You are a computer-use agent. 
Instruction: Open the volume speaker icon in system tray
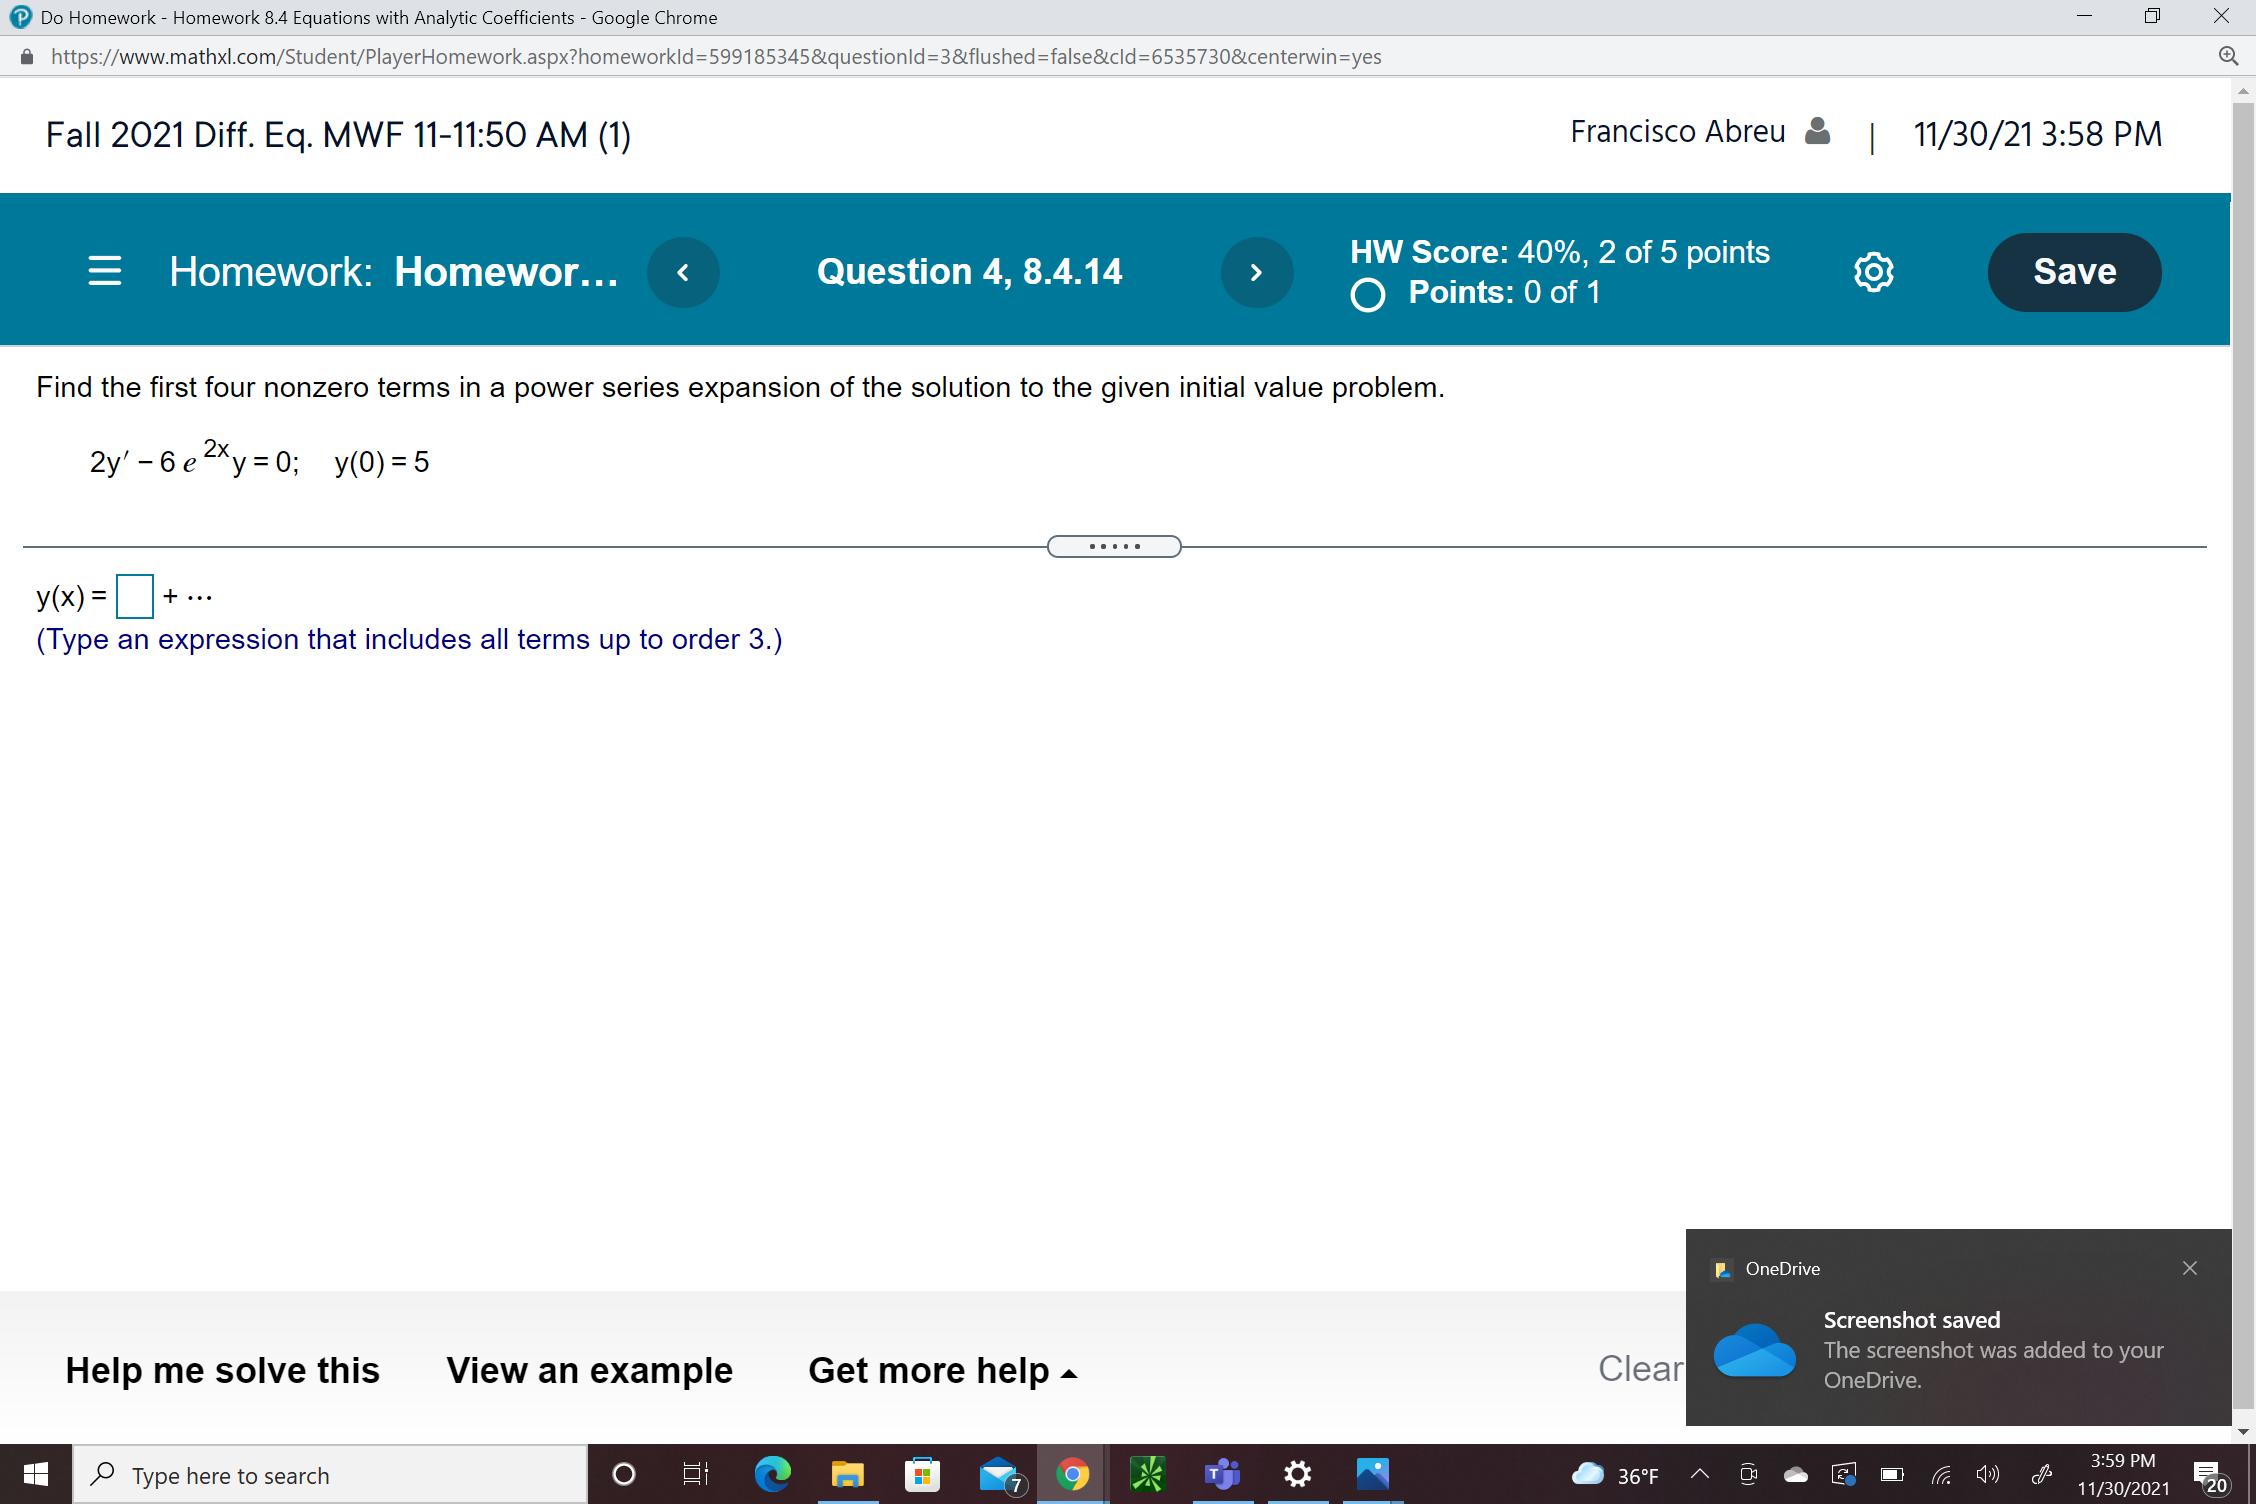pos(1987,1474)
